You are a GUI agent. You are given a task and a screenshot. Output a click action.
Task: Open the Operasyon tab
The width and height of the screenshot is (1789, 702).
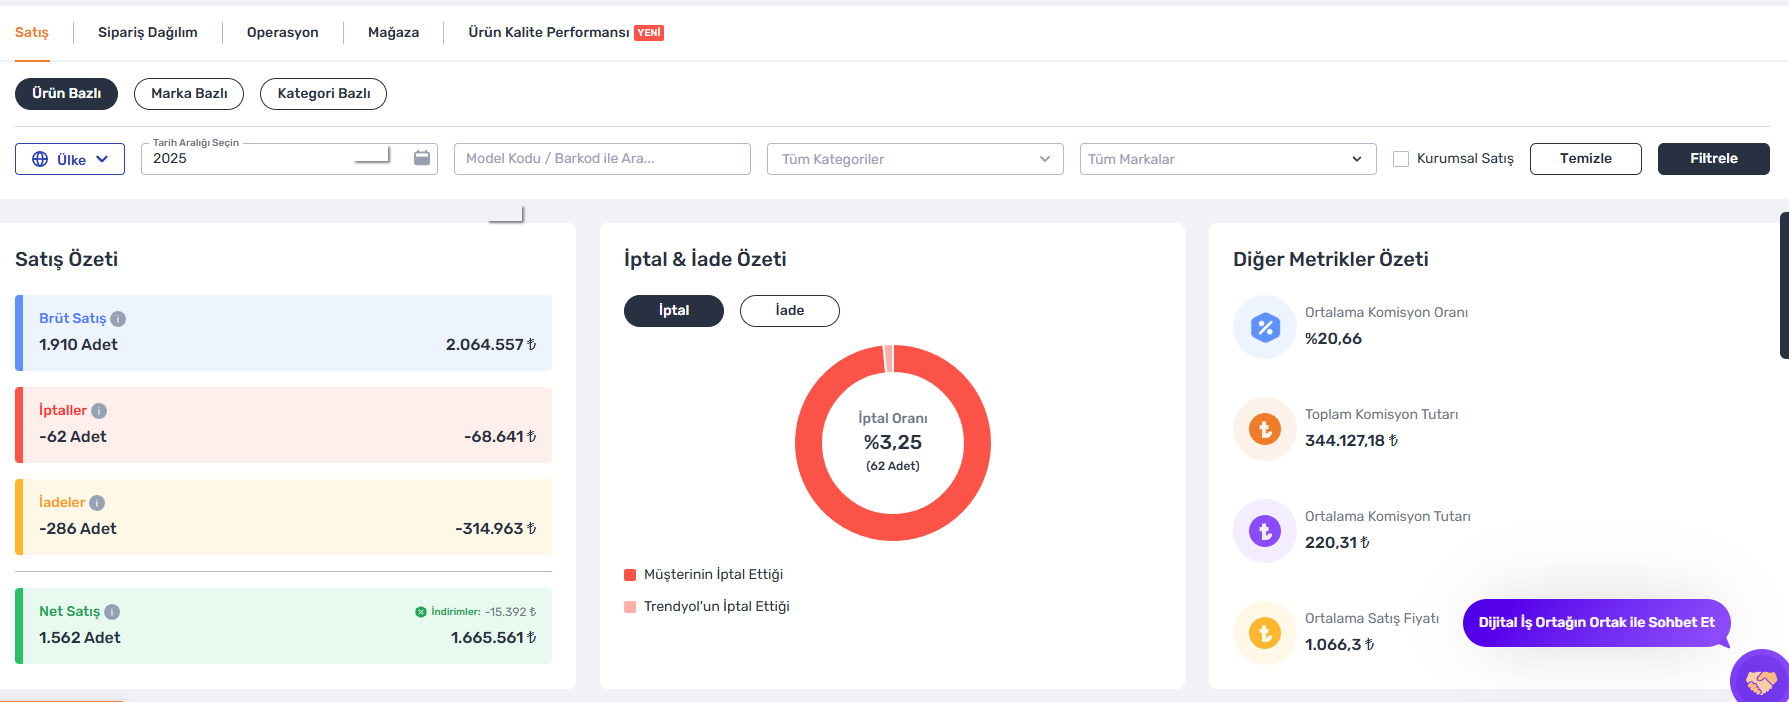283,33
